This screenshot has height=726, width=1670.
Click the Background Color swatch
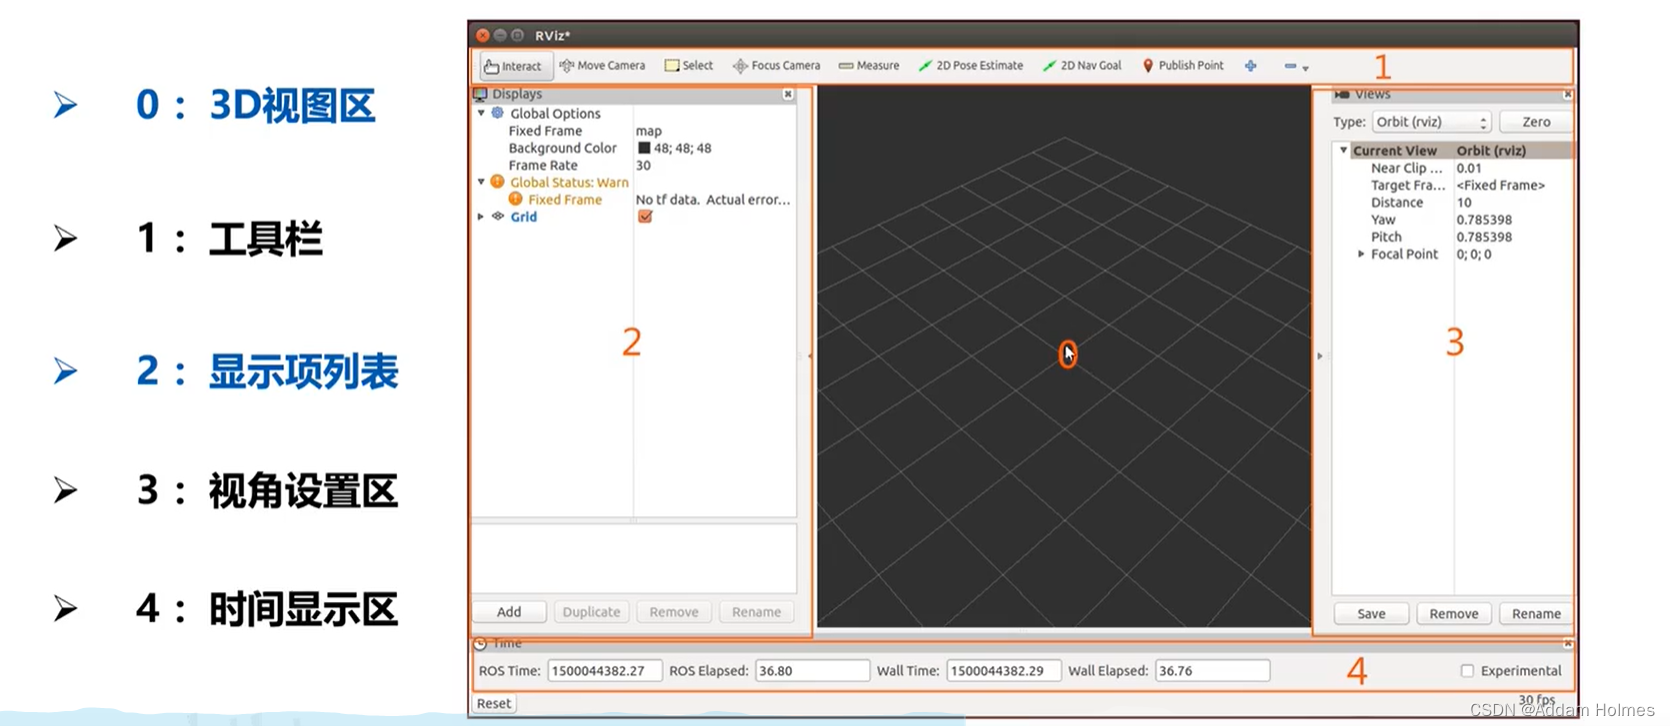[644, 148]
